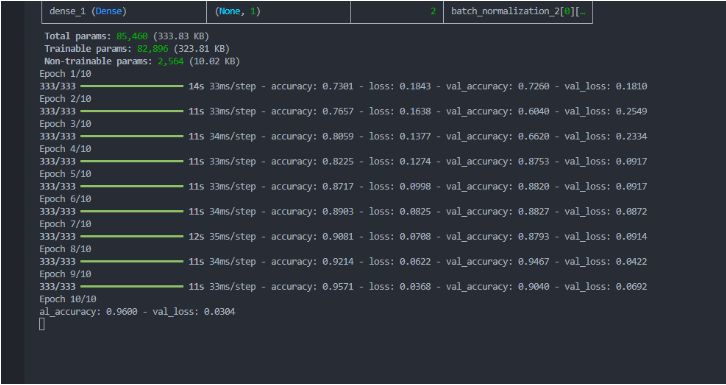Viewport: 726px width, 385px height.
Task: Click the "loss: 0.1377" value
Action: pos(400,136)
